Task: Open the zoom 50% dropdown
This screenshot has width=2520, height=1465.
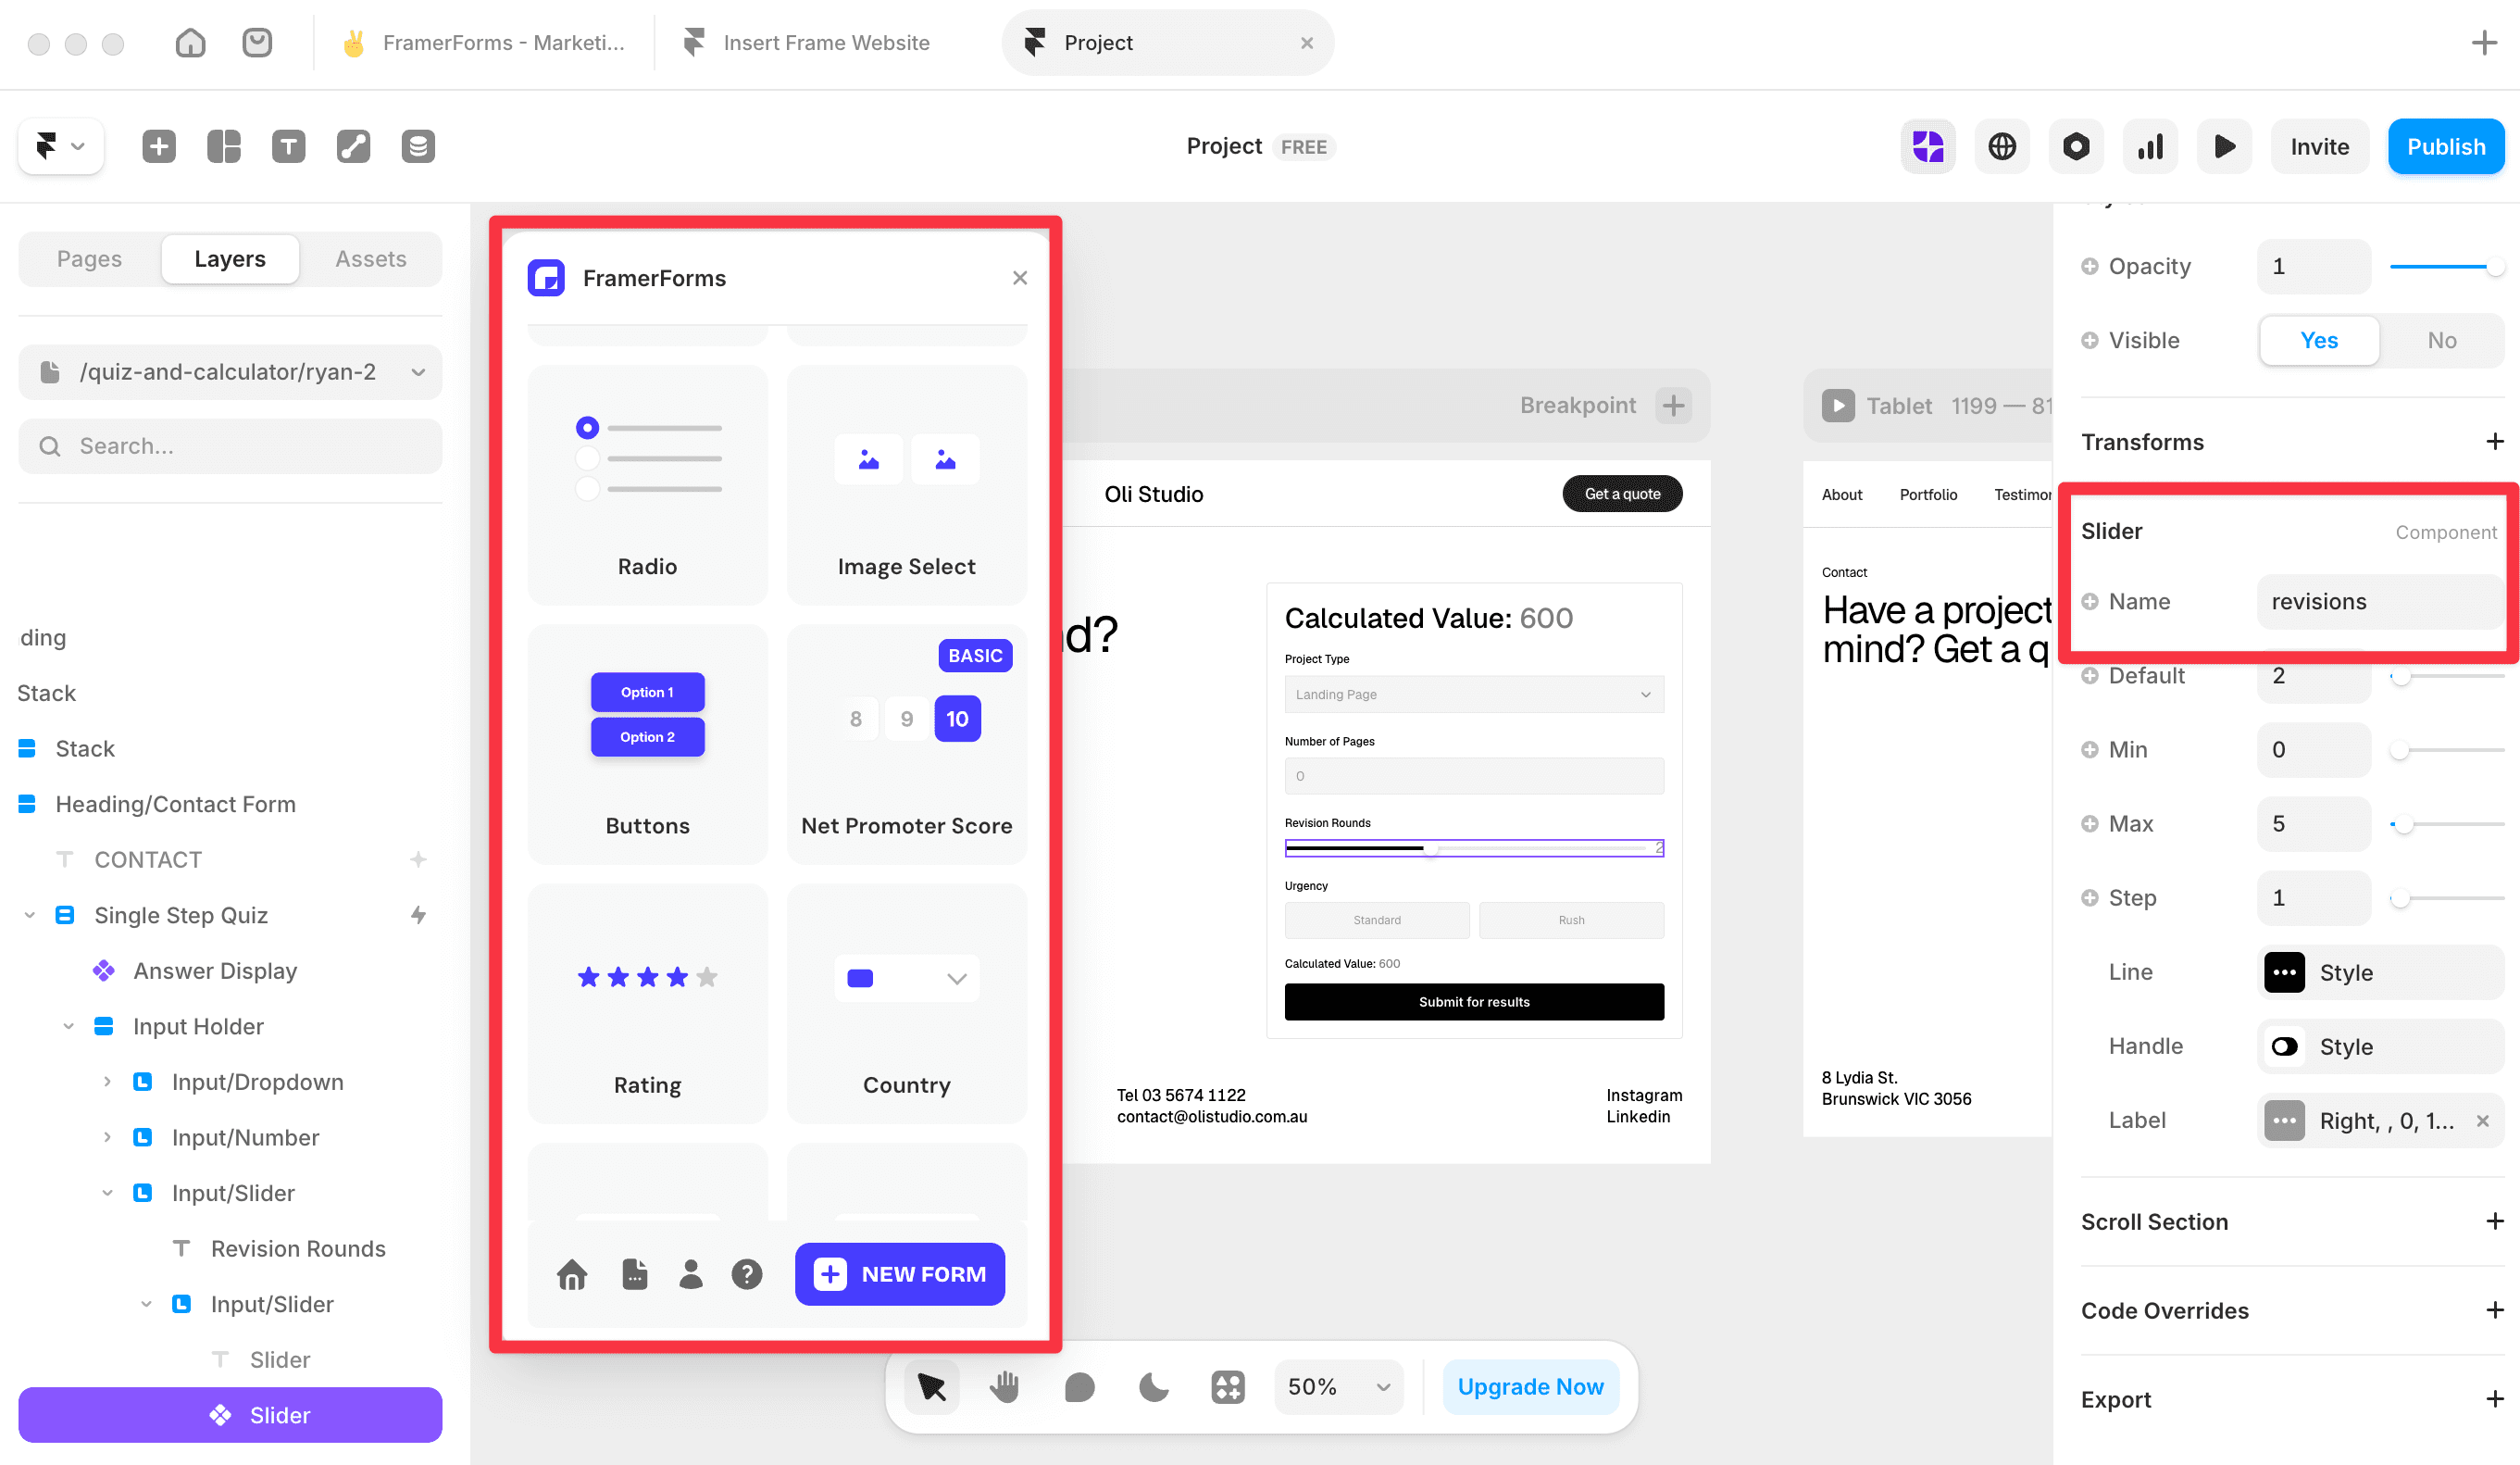Action: (1339, 1386)
